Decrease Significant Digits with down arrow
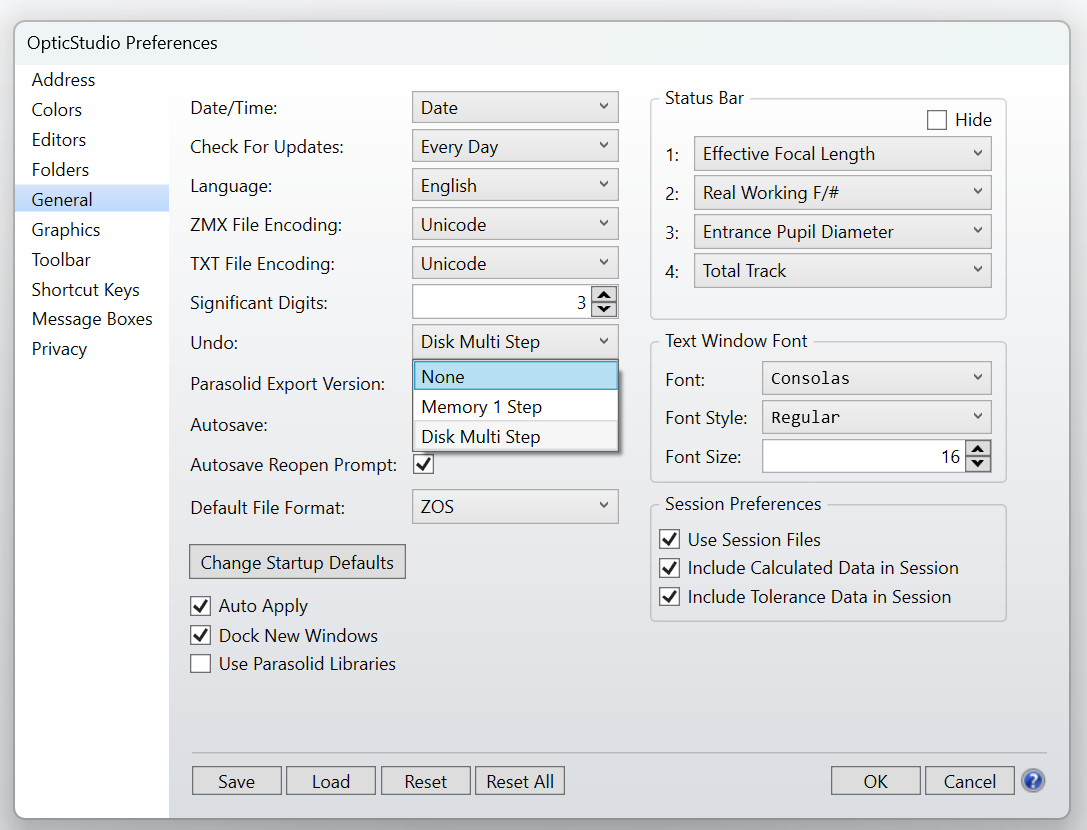 tap(604, 309)
